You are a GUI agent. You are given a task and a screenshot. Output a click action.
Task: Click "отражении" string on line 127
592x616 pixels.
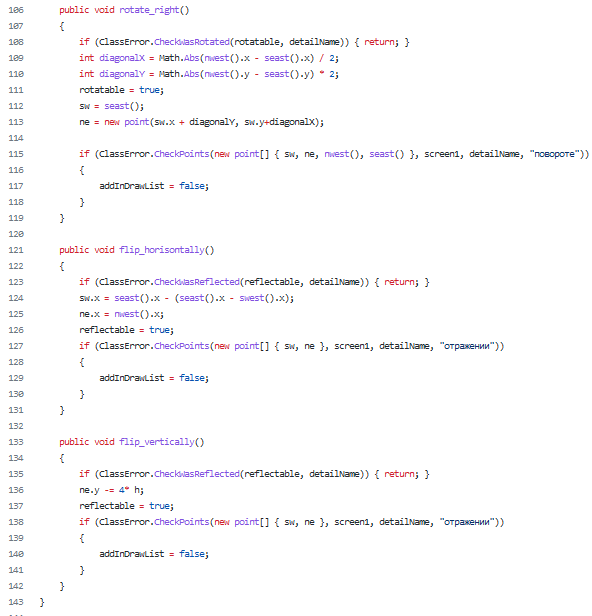pos(467,346)
